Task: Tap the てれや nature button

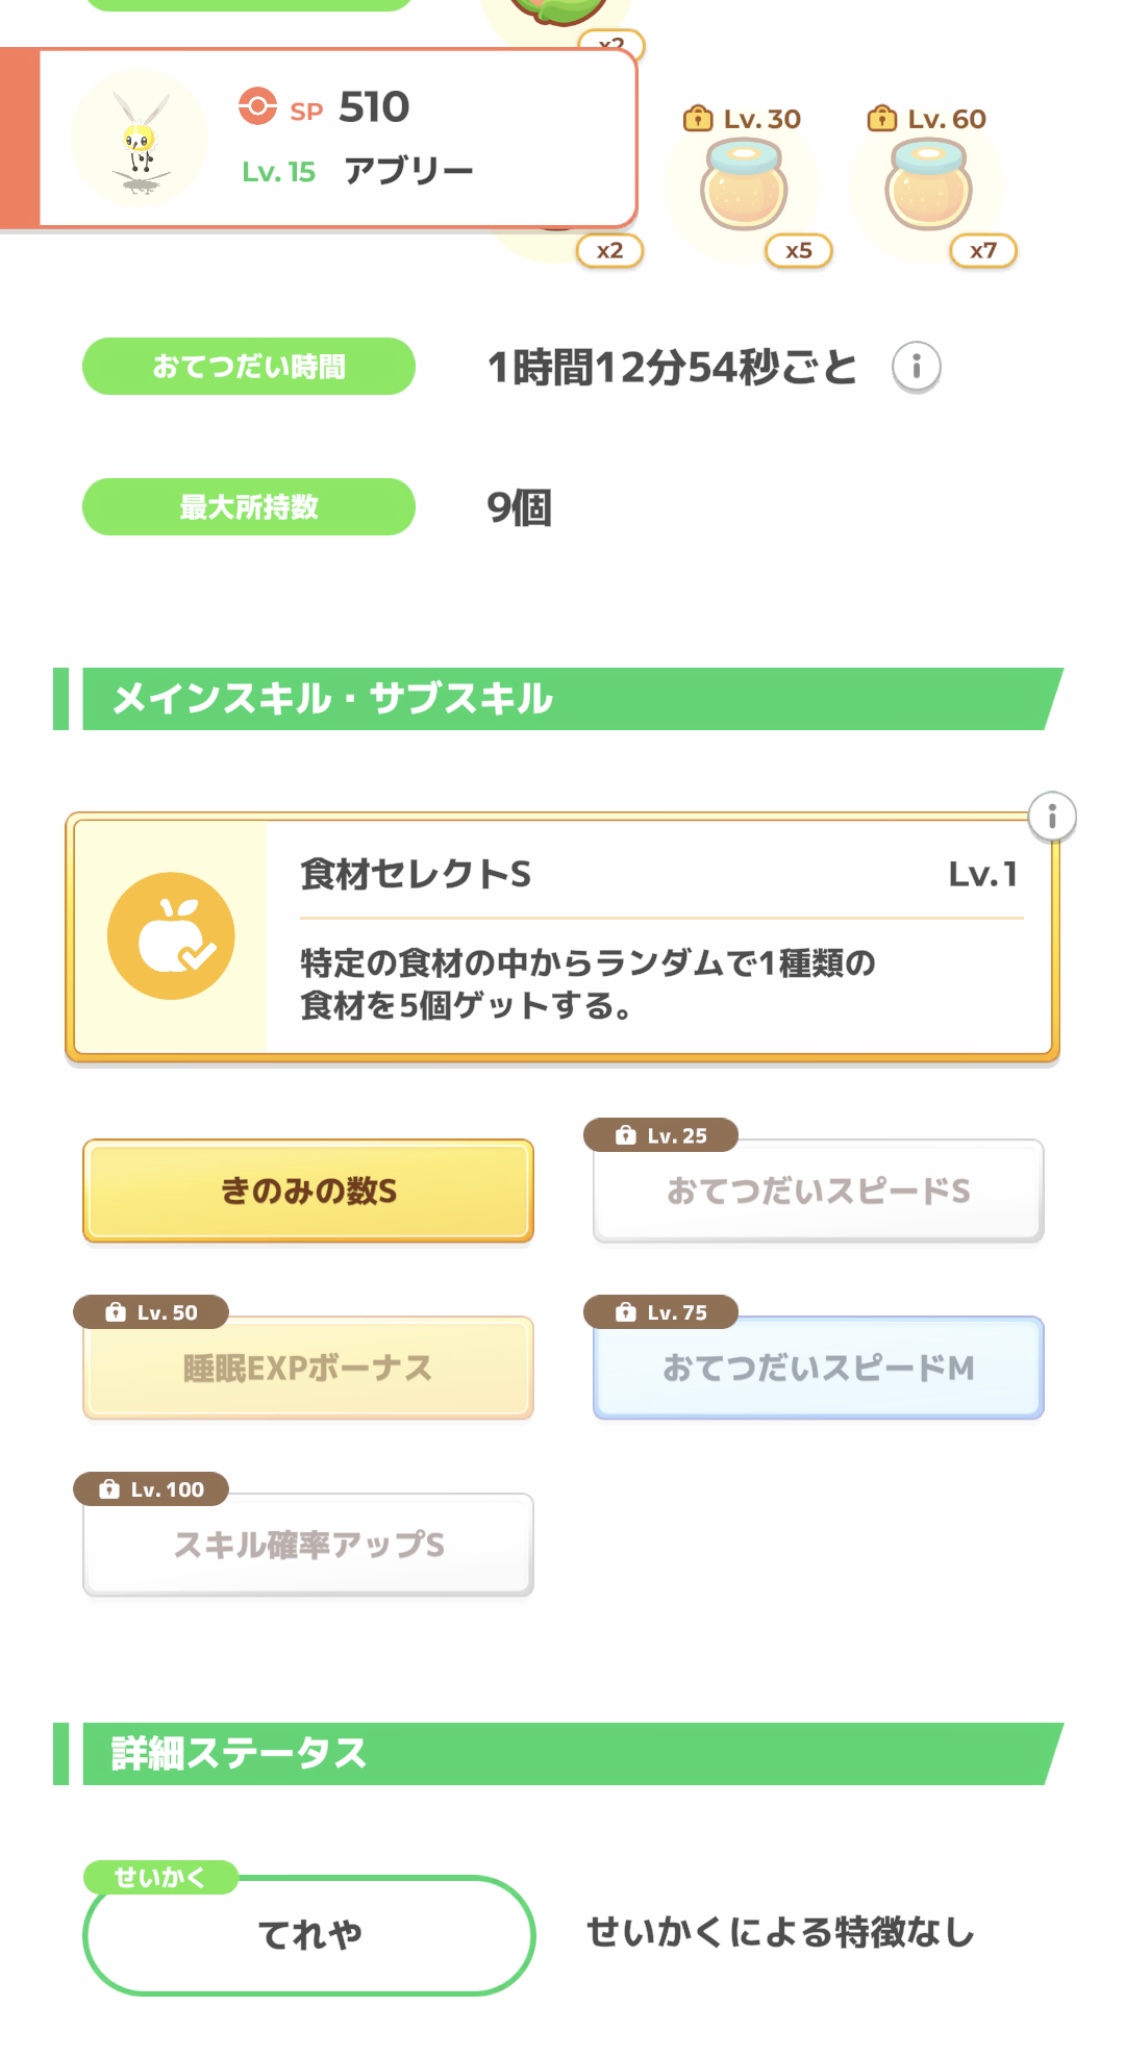Action: pos(309,1935)
